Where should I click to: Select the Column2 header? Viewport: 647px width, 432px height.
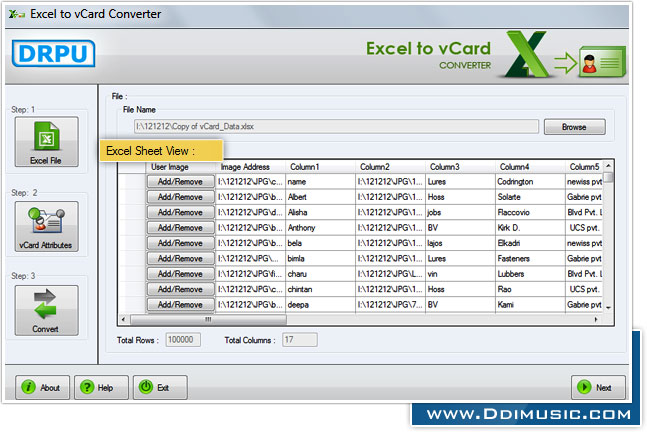[x=390, y=167]
